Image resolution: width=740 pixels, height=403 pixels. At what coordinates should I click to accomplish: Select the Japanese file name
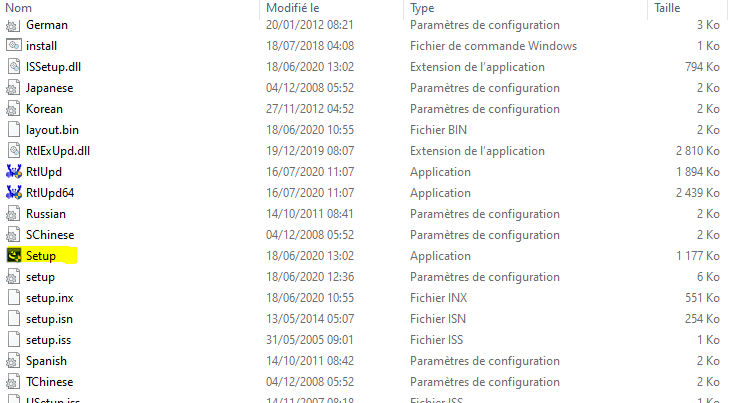[49, 88]
